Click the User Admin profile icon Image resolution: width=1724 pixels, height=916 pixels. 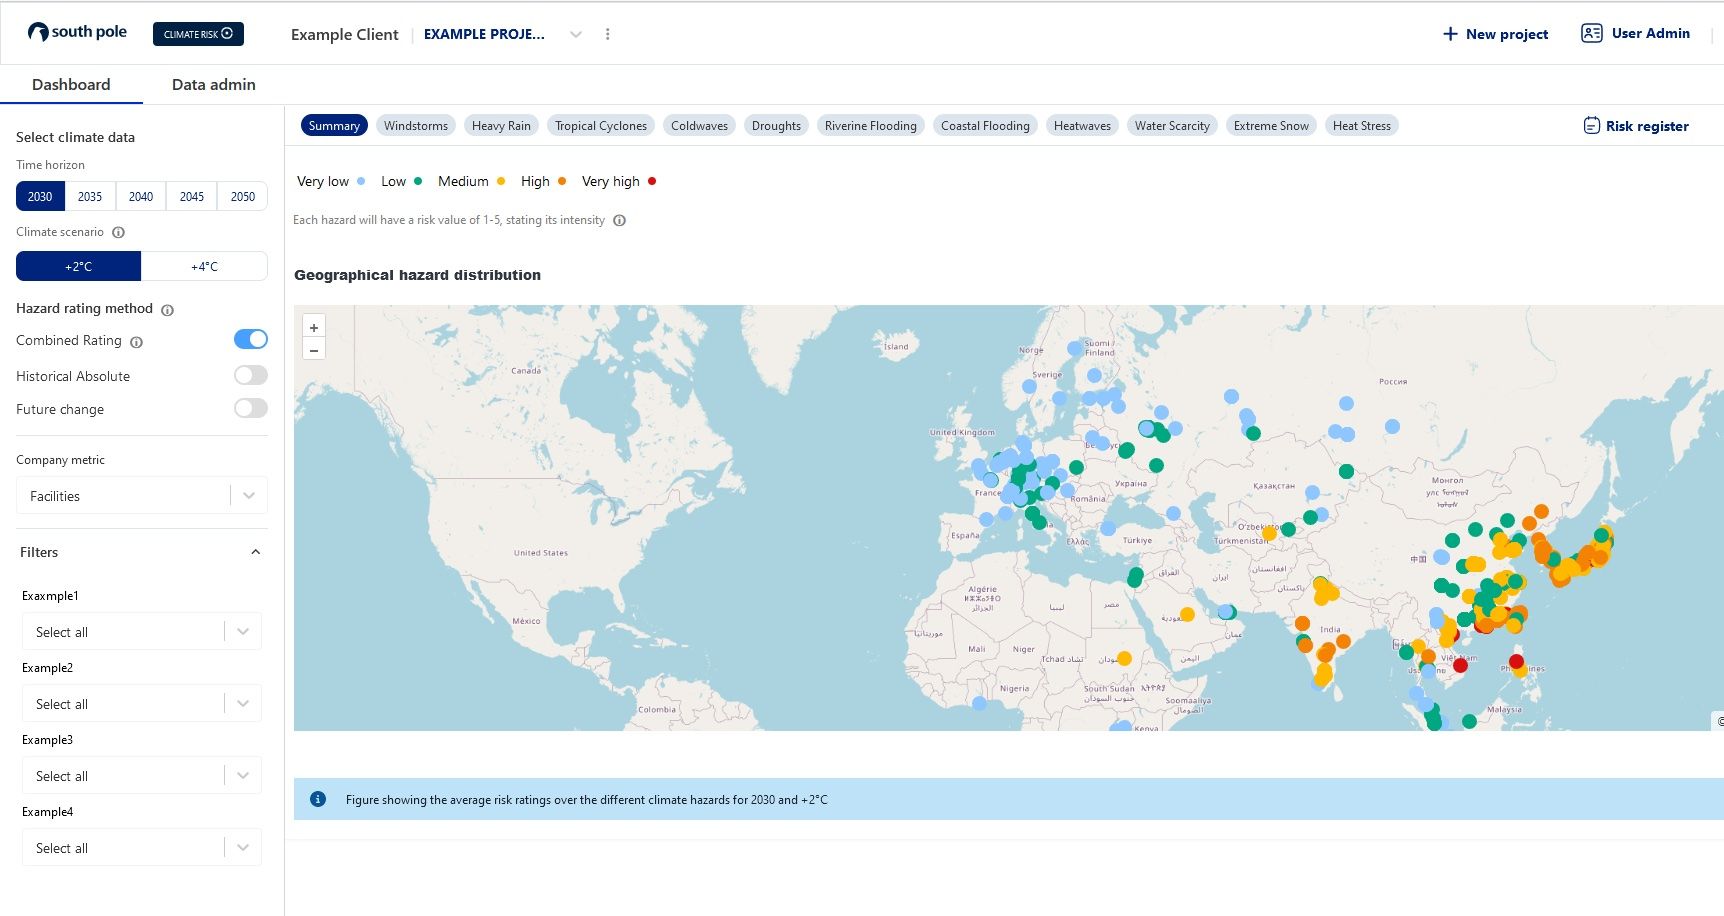pyautogui.click(x=1591, y=33)
